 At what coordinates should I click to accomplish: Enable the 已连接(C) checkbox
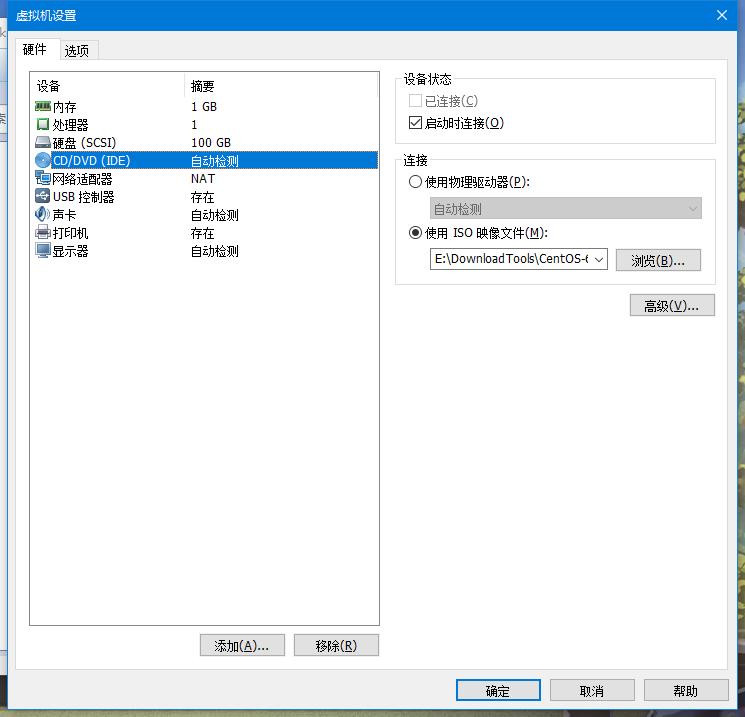415,101
